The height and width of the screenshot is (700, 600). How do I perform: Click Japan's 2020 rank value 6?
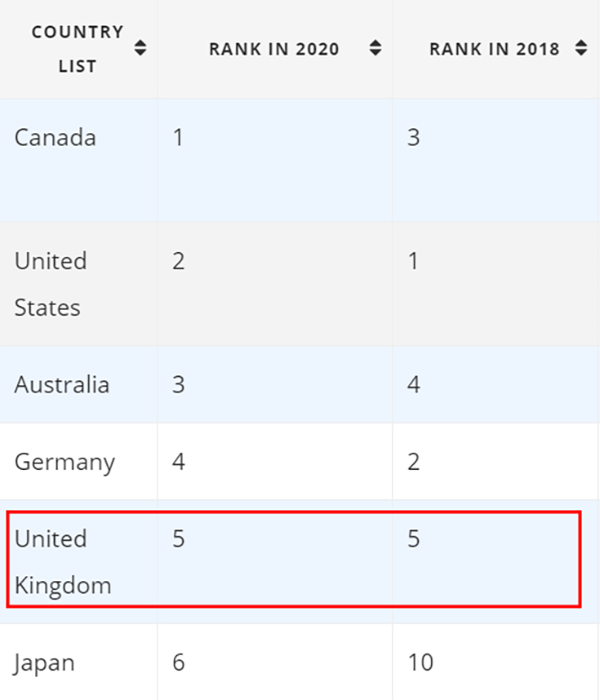[178, 662]
